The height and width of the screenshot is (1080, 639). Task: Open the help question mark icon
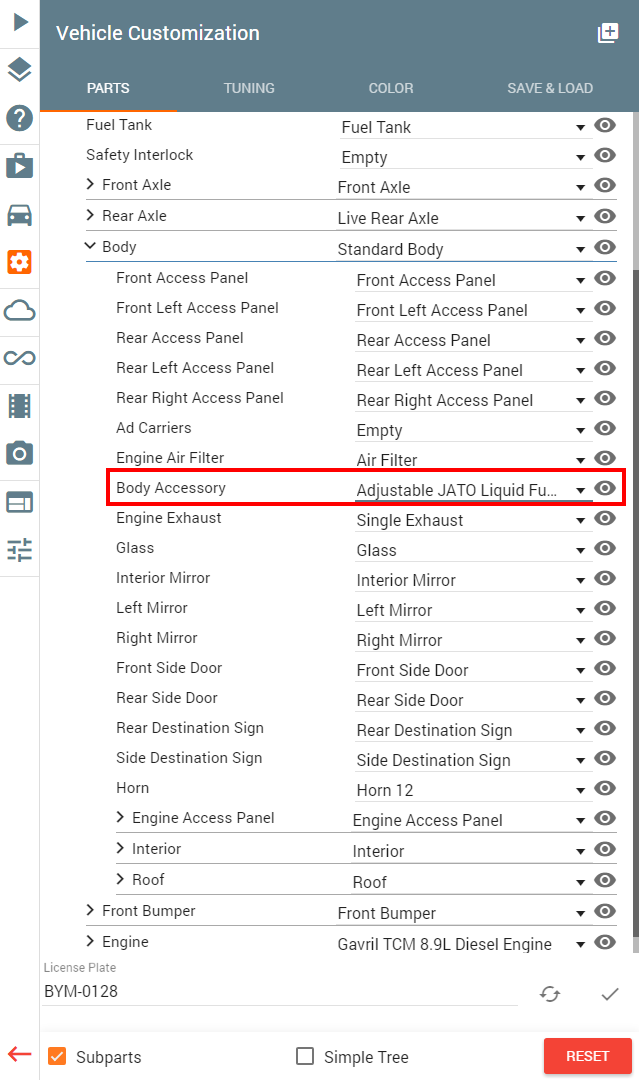click(x=19, y=118)
